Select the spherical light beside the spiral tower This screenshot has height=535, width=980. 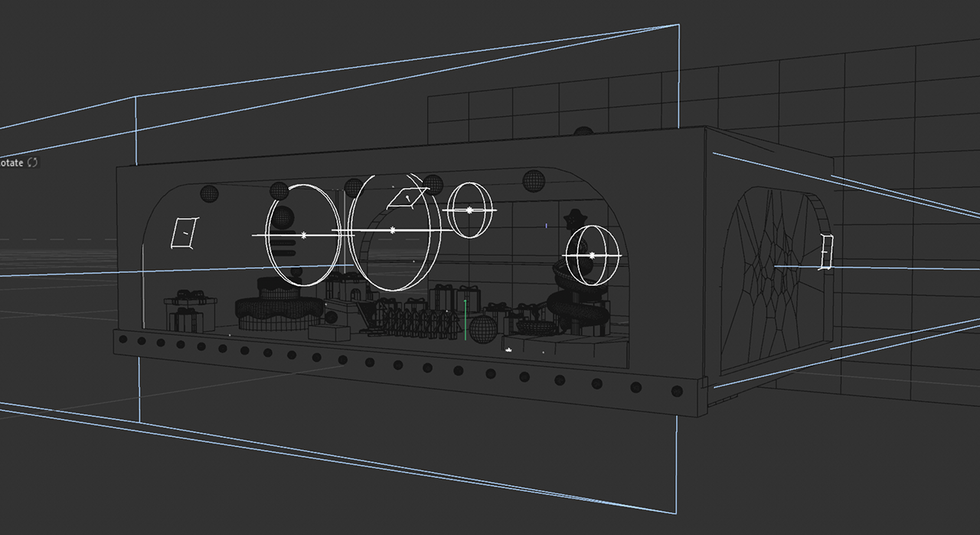592,256
